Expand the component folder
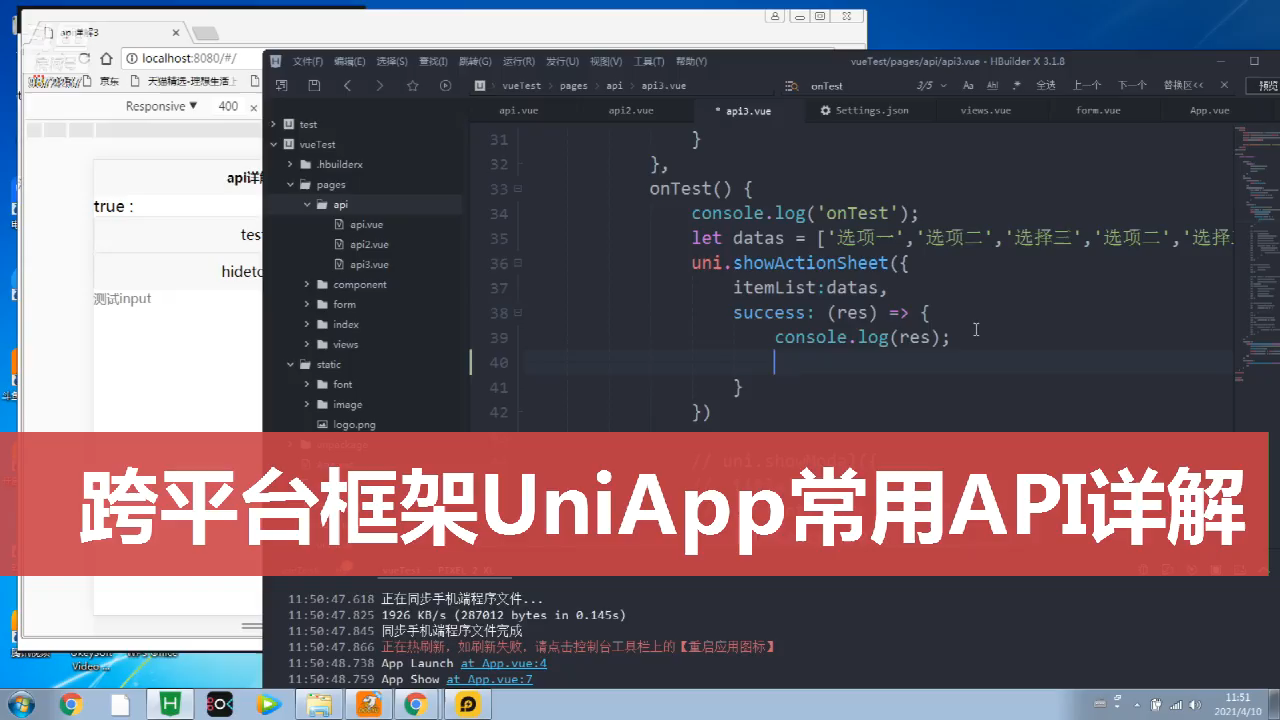 (307, 284)
